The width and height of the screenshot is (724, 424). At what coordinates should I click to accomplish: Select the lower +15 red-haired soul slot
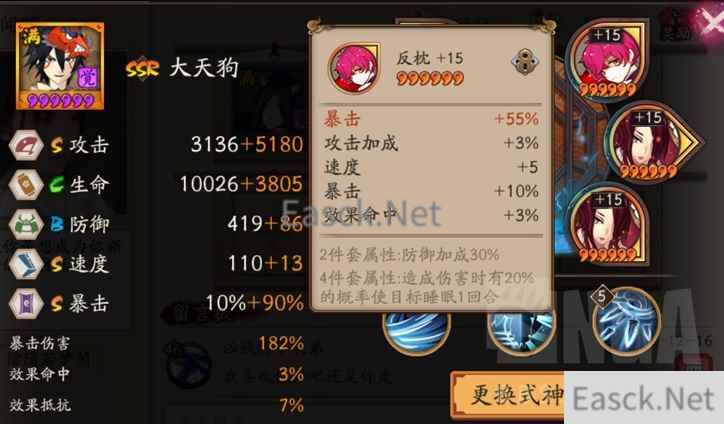(x=607, y=226)
